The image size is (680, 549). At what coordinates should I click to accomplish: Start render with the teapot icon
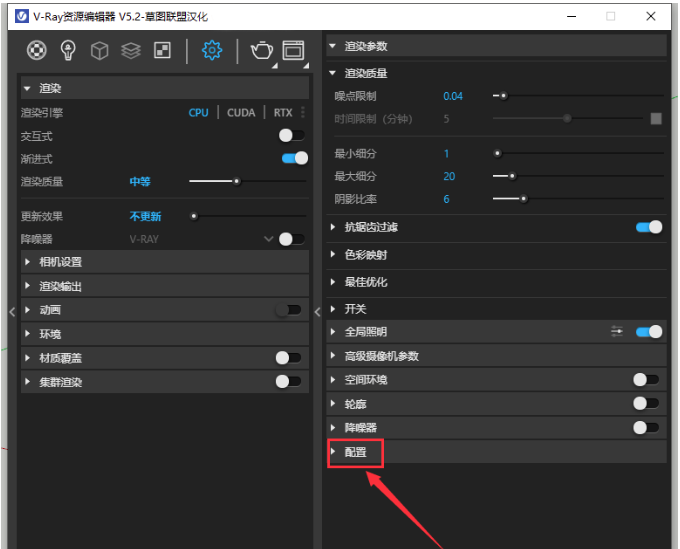coord(262,50)
